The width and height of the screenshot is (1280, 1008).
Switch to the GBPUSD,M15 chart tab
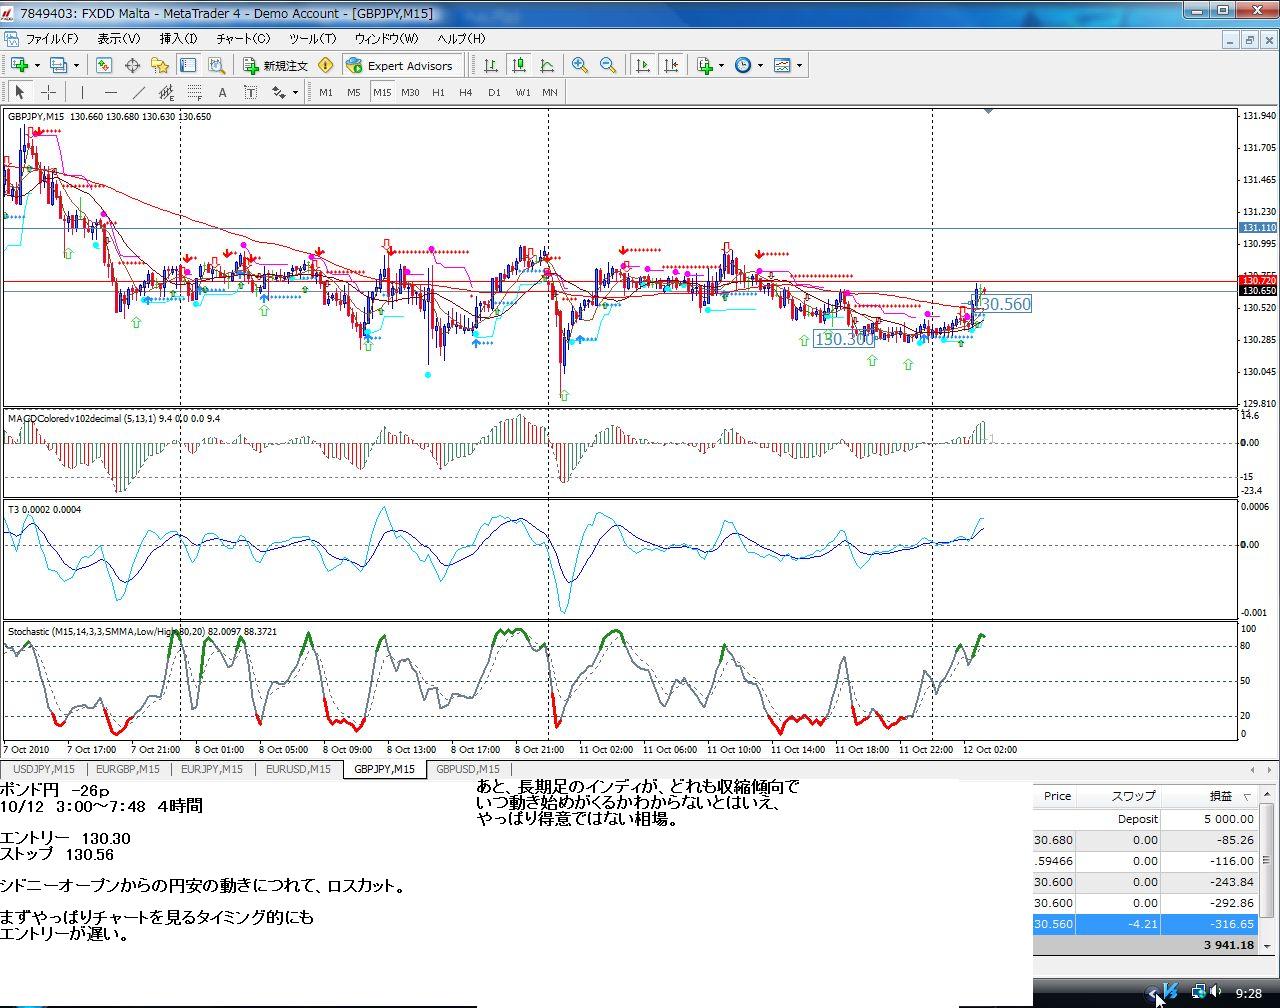tap(468, 769)
